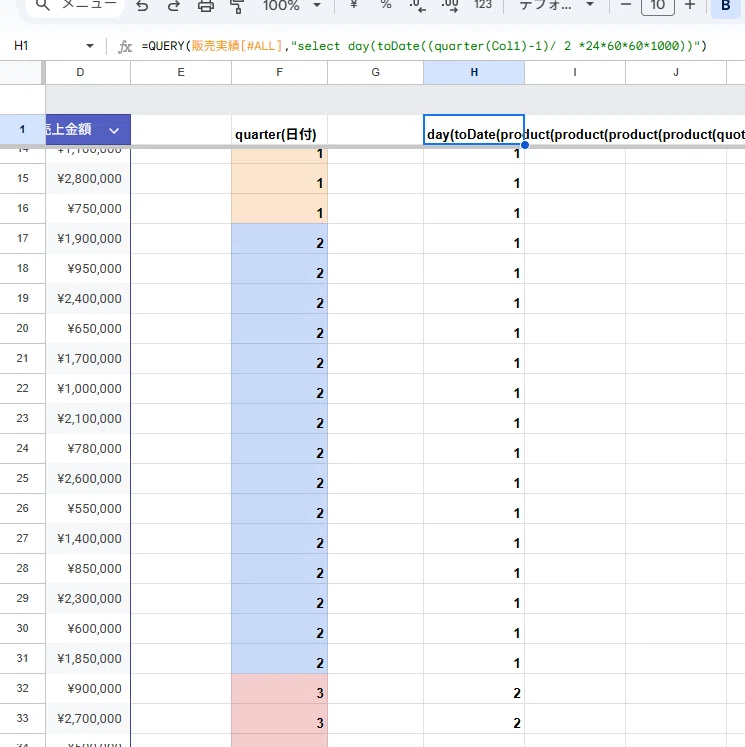Select row 17 header

point(22,239)
